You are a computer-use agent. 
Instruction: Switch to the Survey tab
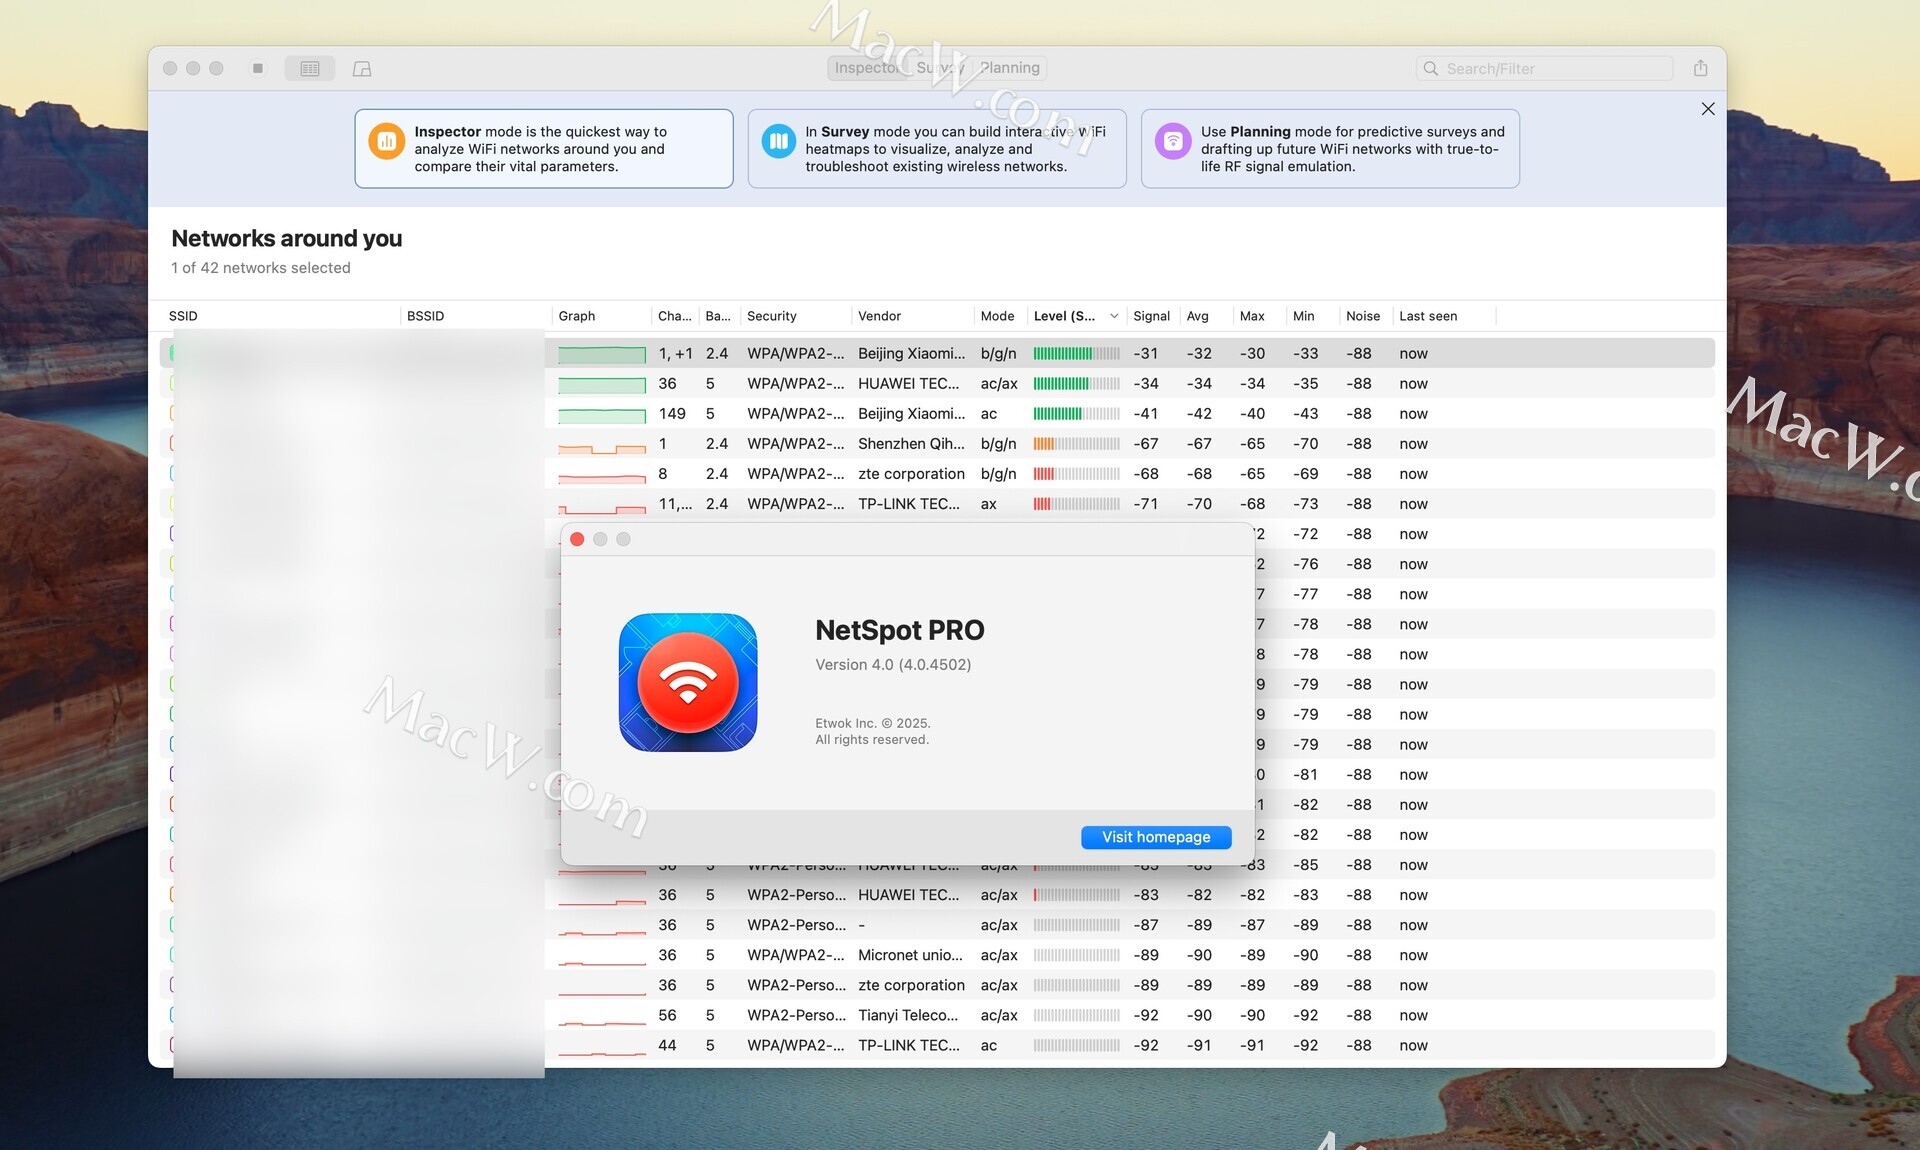tap(941, 68)
